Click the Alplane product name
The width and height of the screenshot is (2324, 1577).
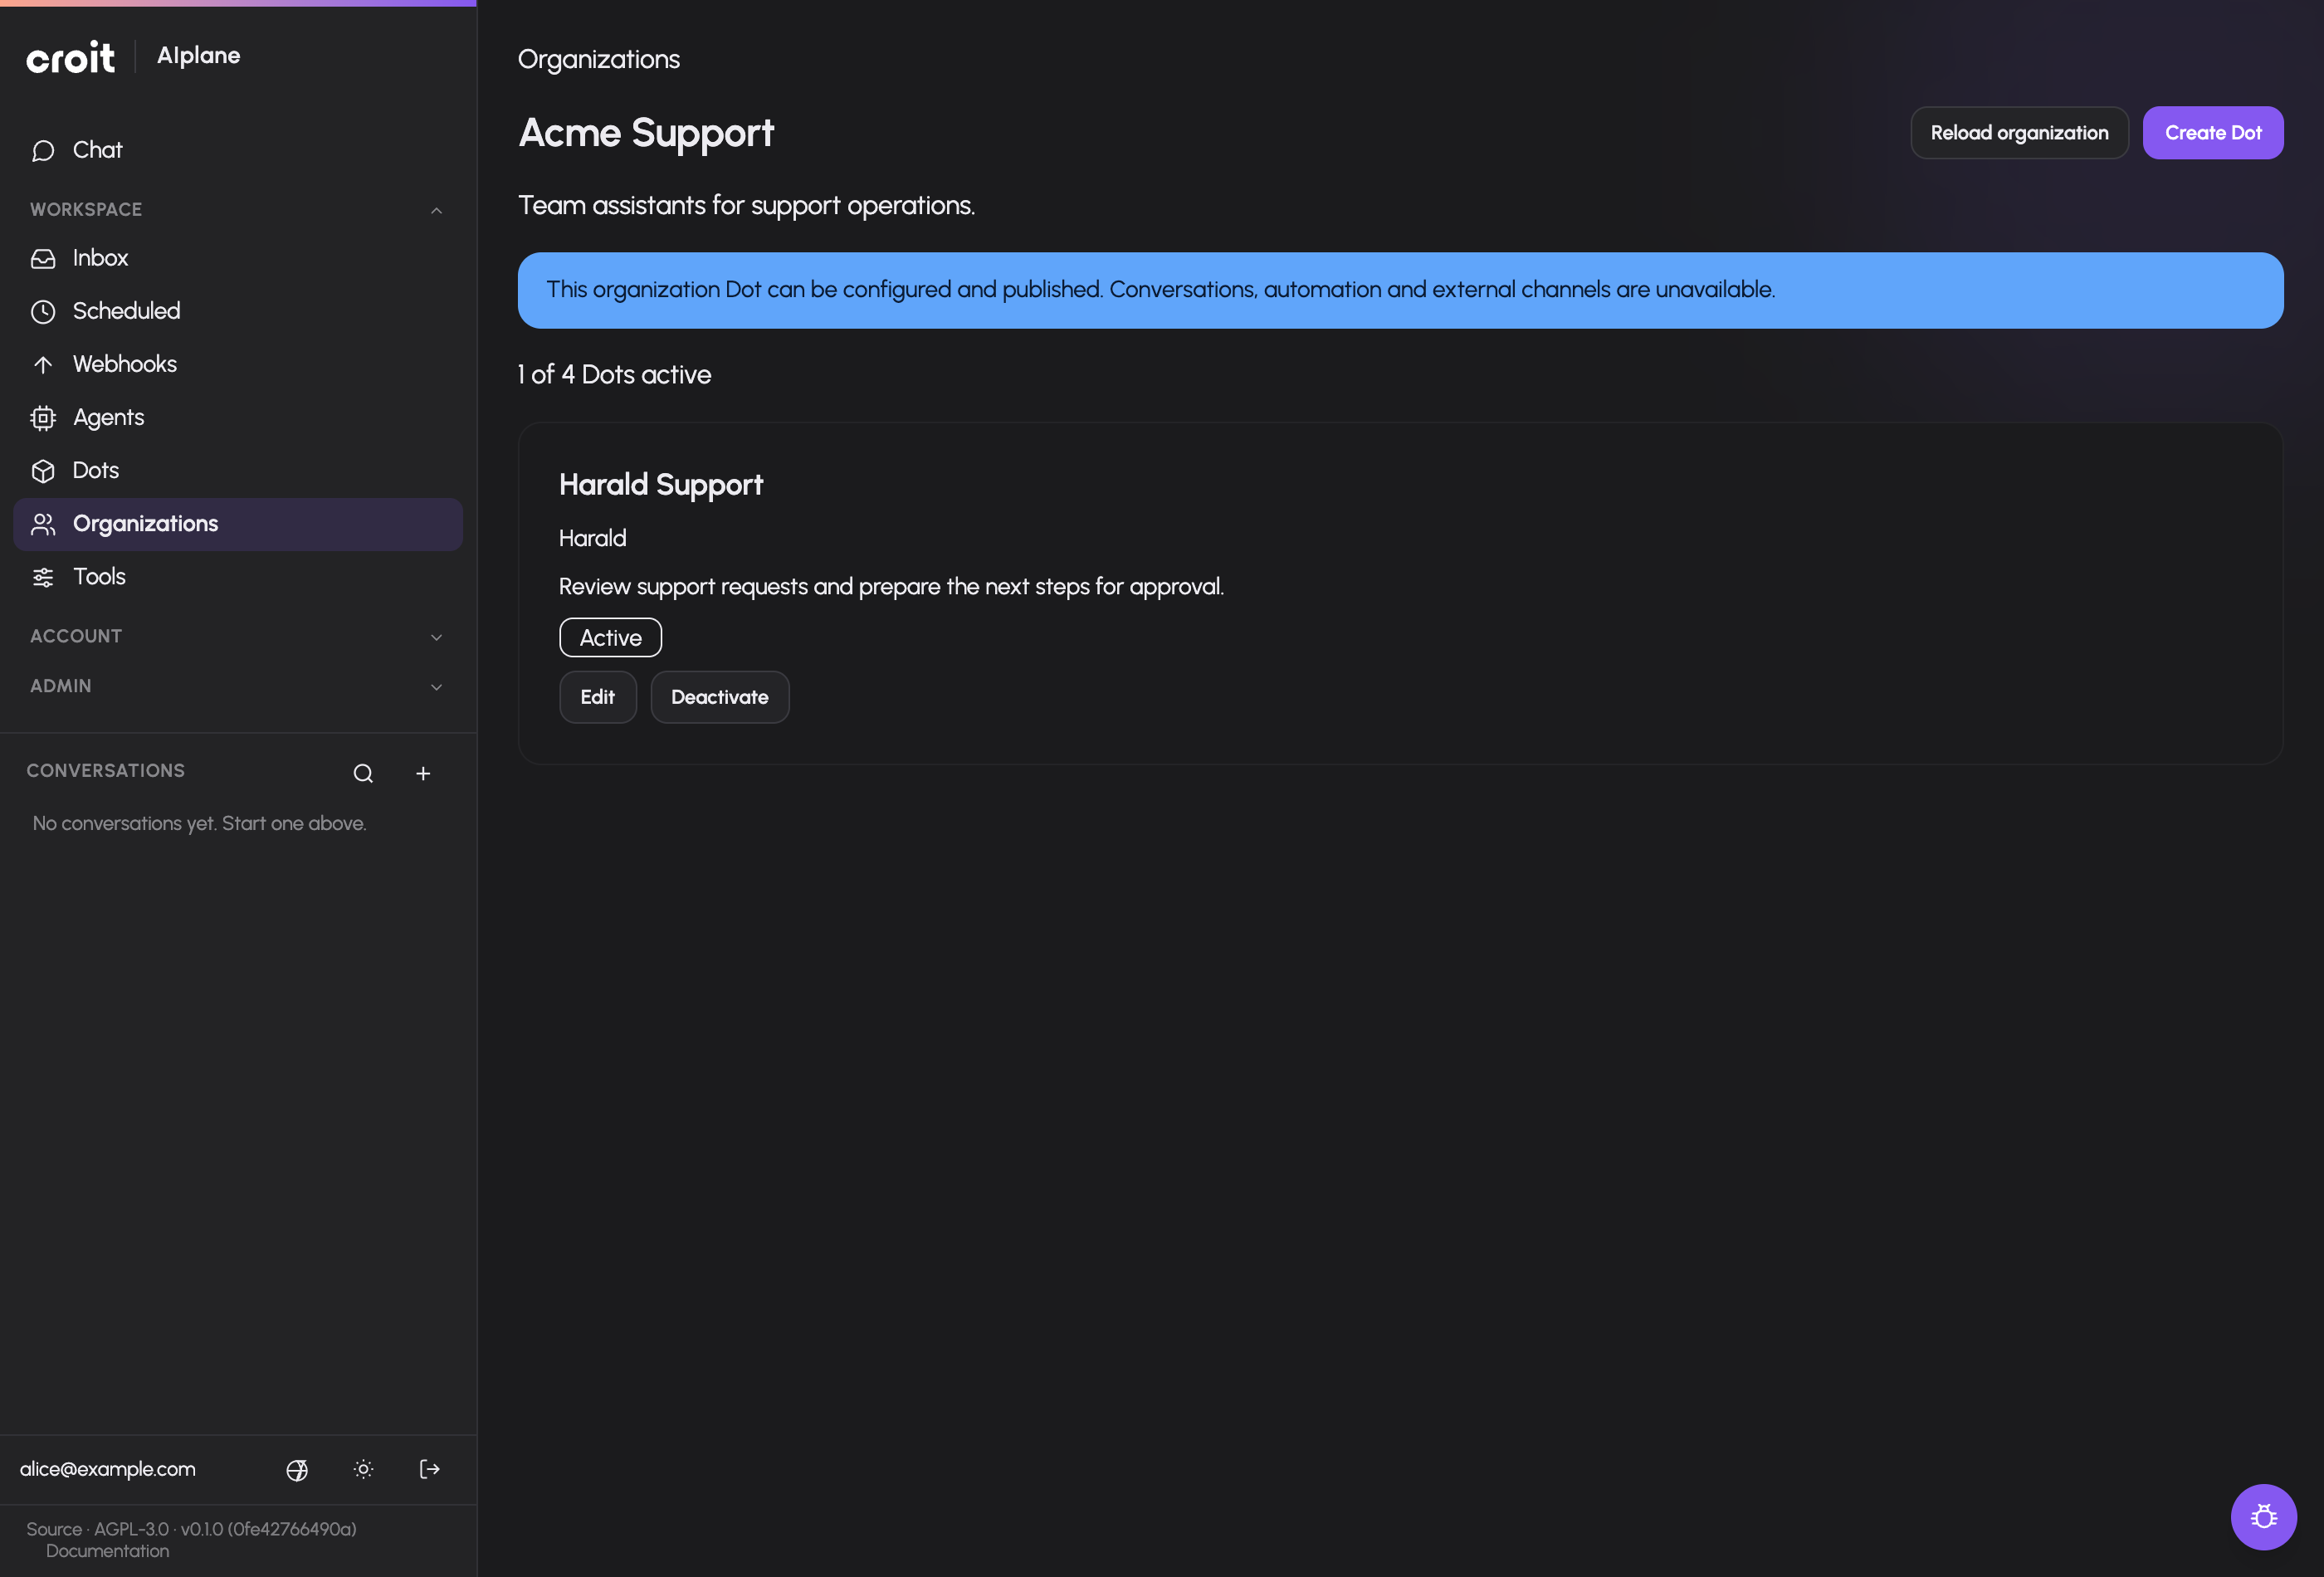pos(198,55)
